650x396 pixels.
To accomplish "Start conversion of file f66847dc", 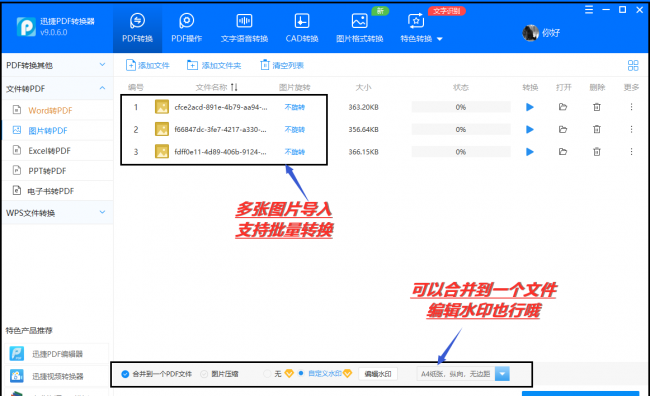I will pos(529,129).
